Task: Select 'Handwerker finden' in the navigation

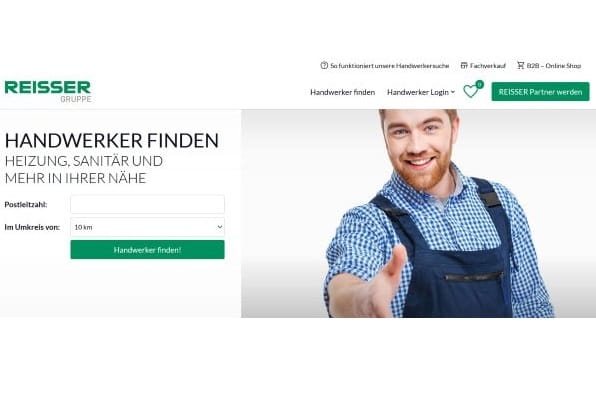Action: [342, 92]
